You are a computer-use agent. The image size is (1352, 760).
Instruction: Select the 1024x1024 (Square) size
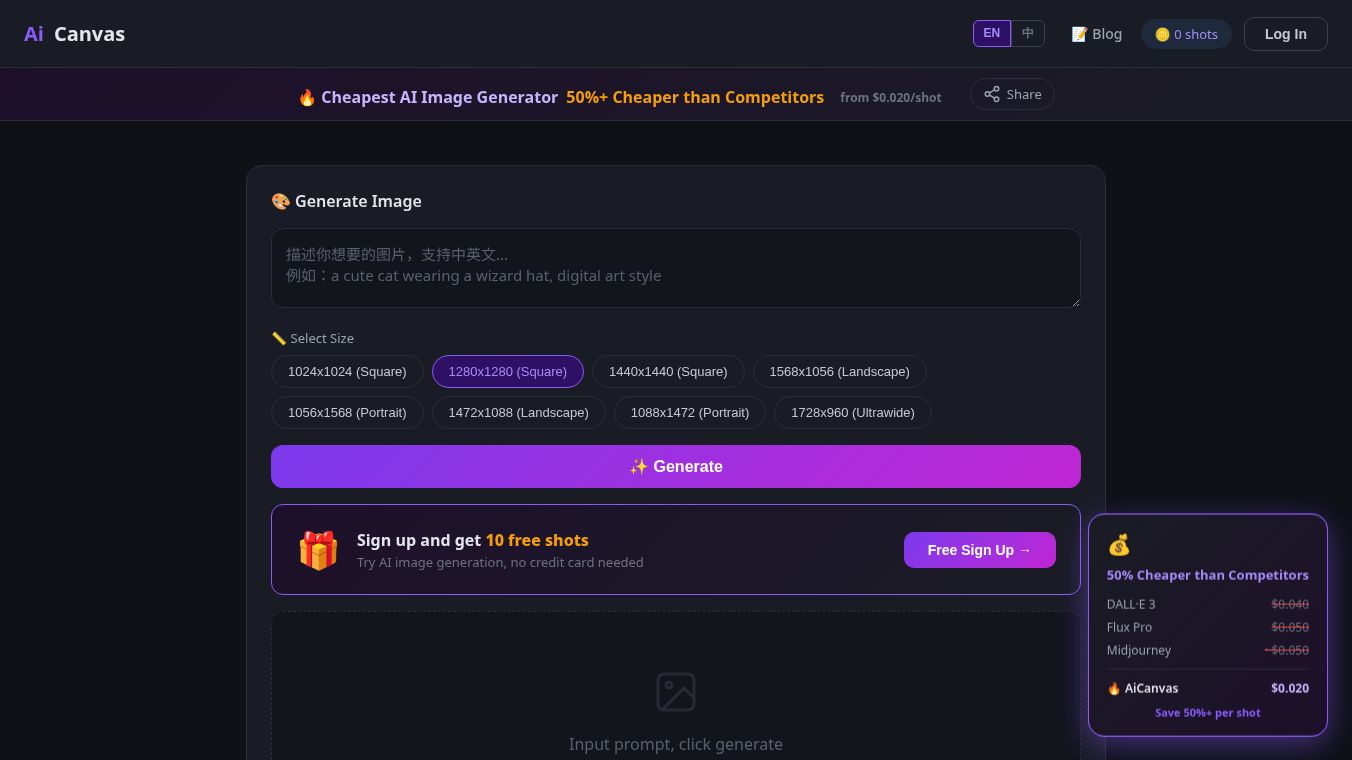(x=347, y=371)
